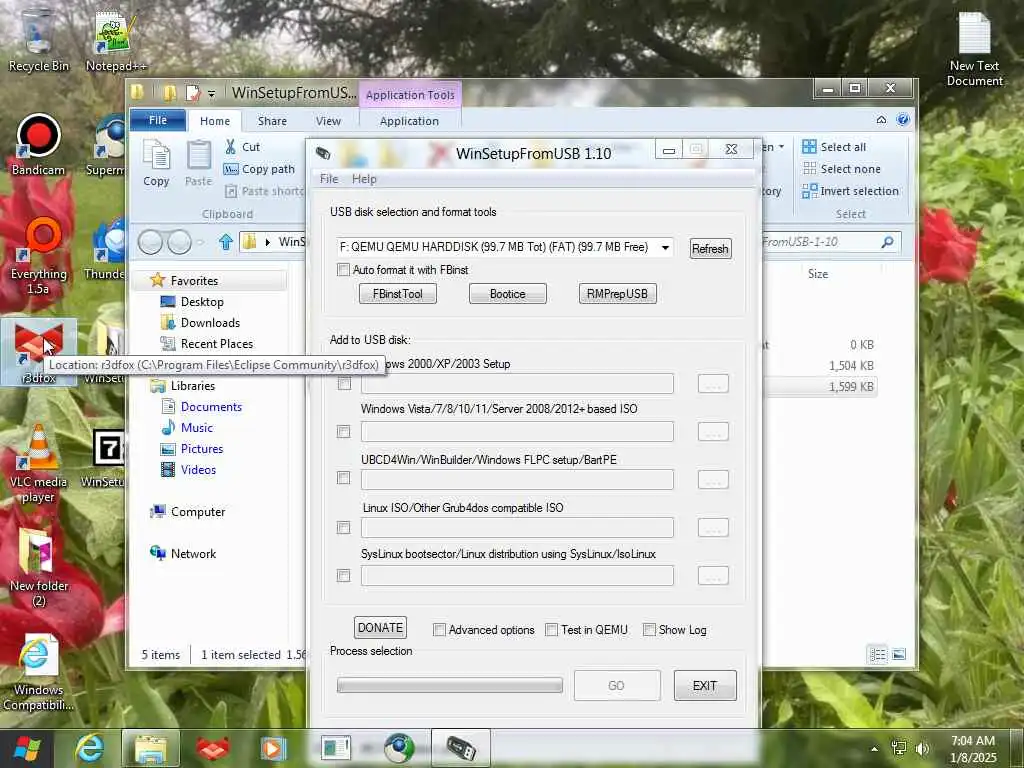
Task: Launch Bandicam desktop shortcut
Action: click(38, 145)
